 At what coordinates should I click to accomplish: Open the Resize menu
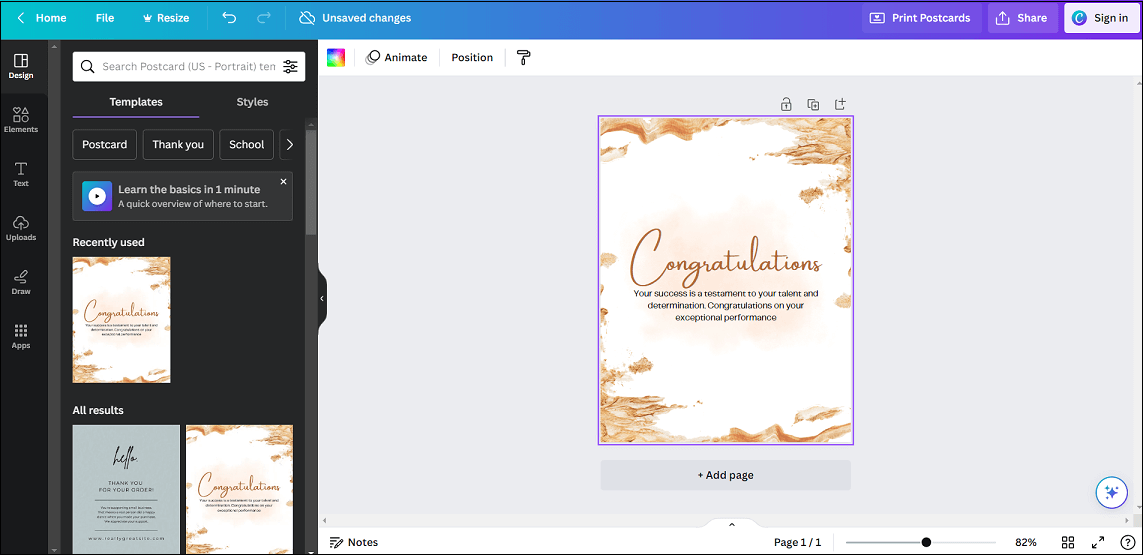click(165, 18)
